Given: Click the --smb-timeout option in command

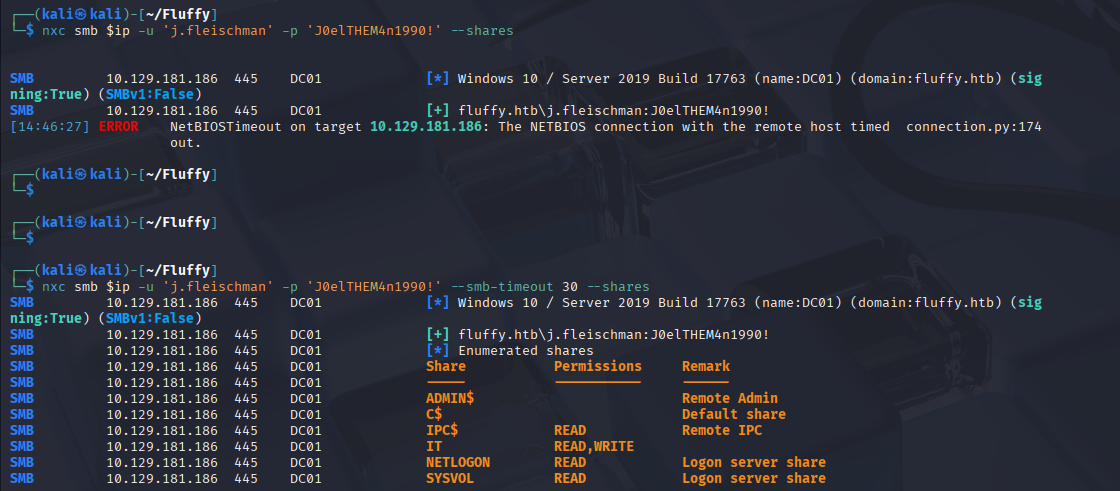Looking at the screenshot, I should [502, 287].
